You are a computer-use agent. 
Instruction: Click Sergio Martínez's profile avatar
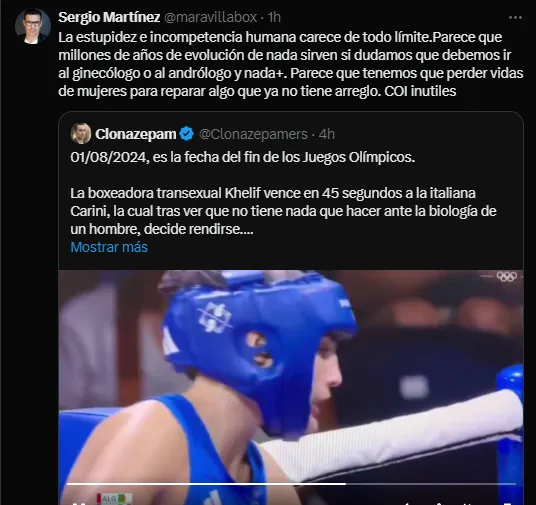(32, 26)
